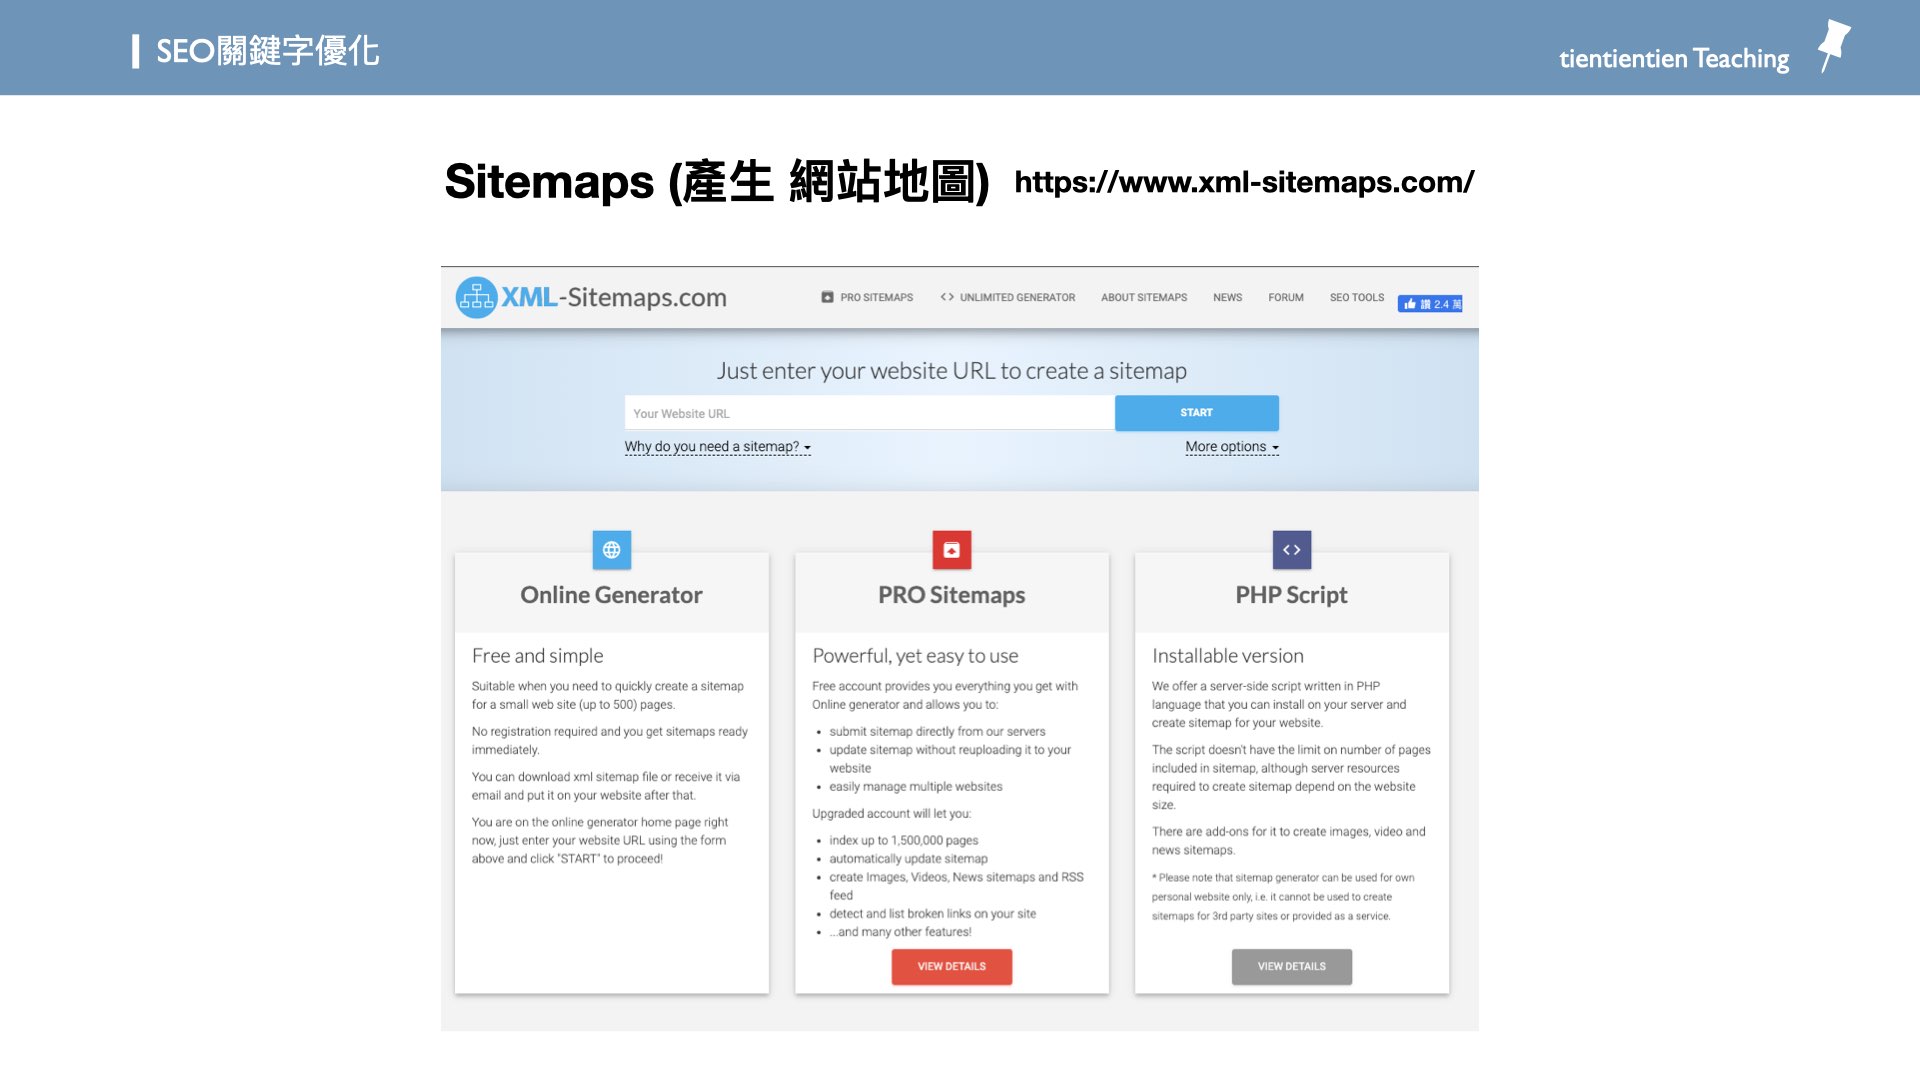Click the blue '讚 2.4萬' Facebook like badge
1920x1080 pixels.
tap(1430, 303)
